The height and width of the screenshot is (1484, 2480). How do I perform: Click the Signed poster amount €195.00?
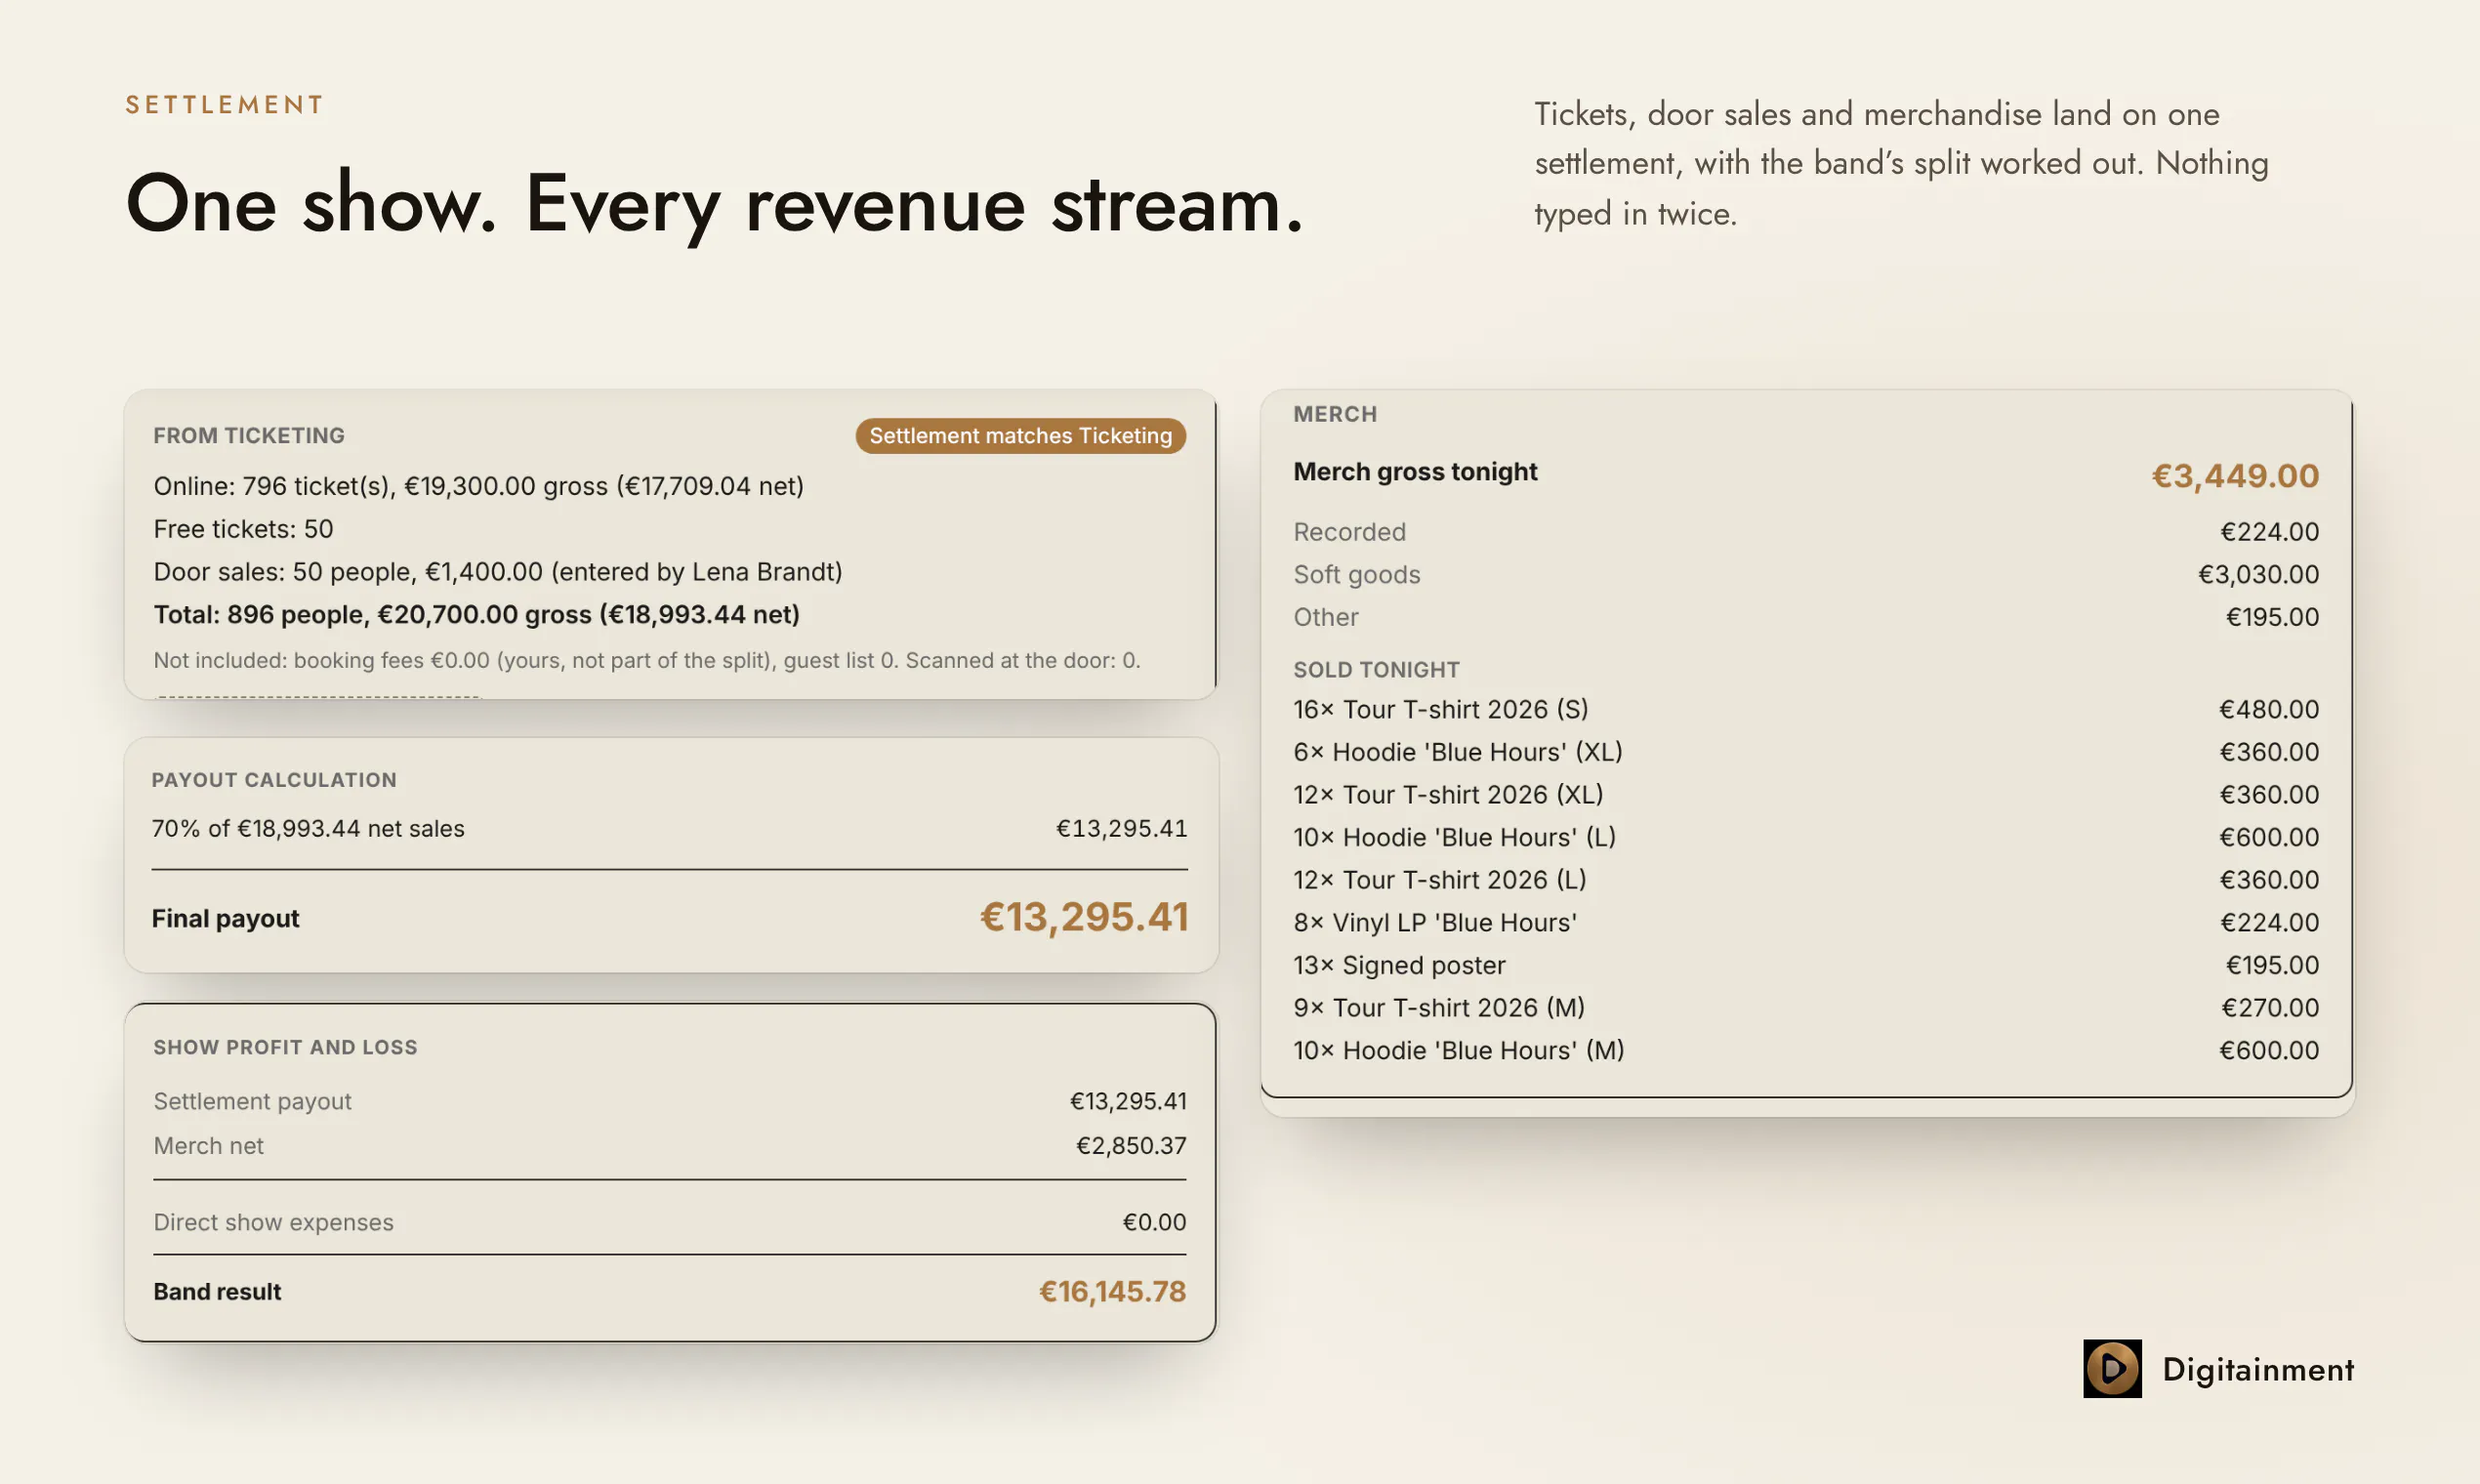click(x=2272, y=965)
